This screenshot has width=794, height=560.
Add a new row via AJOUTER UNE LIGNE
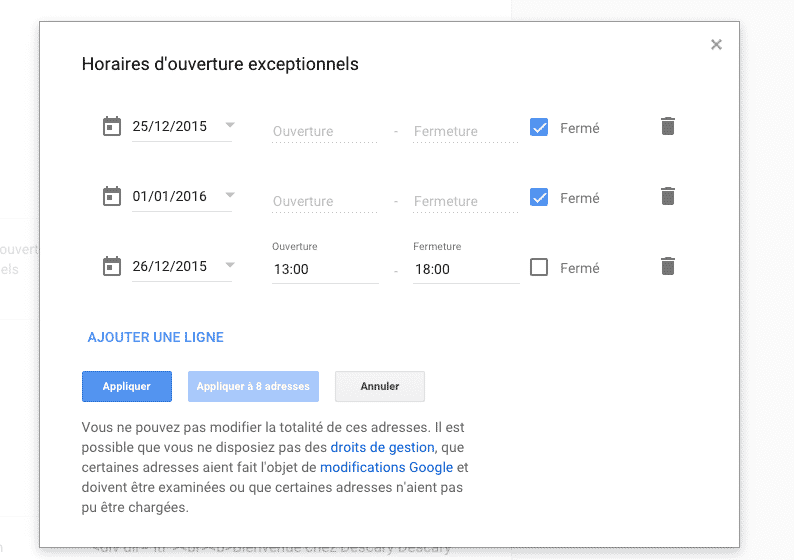pyautogui.click(x=156, y=337)
